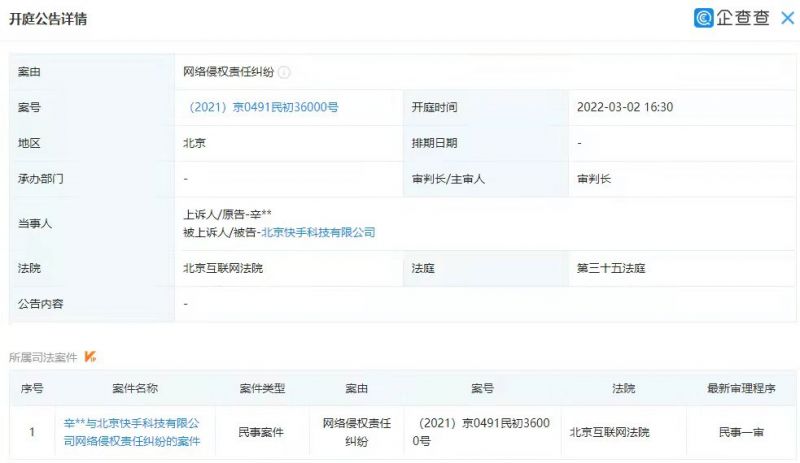Open 北京快手科技有限公司 company link
The height and width of the screenshot is (463, 800).
coord(318,232)
